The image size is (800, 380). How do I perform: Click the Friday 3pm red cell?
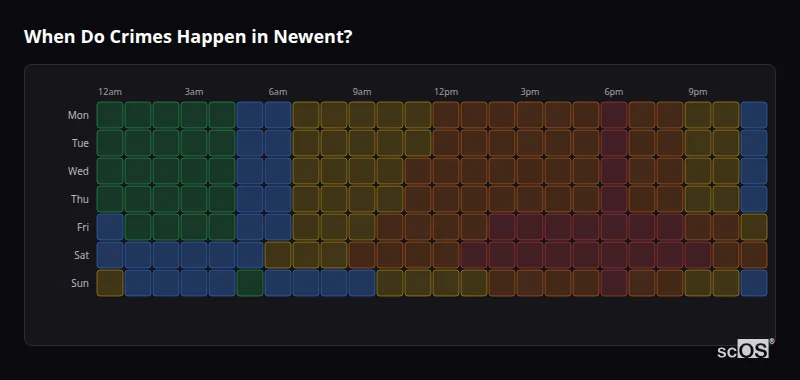point(530,227)
